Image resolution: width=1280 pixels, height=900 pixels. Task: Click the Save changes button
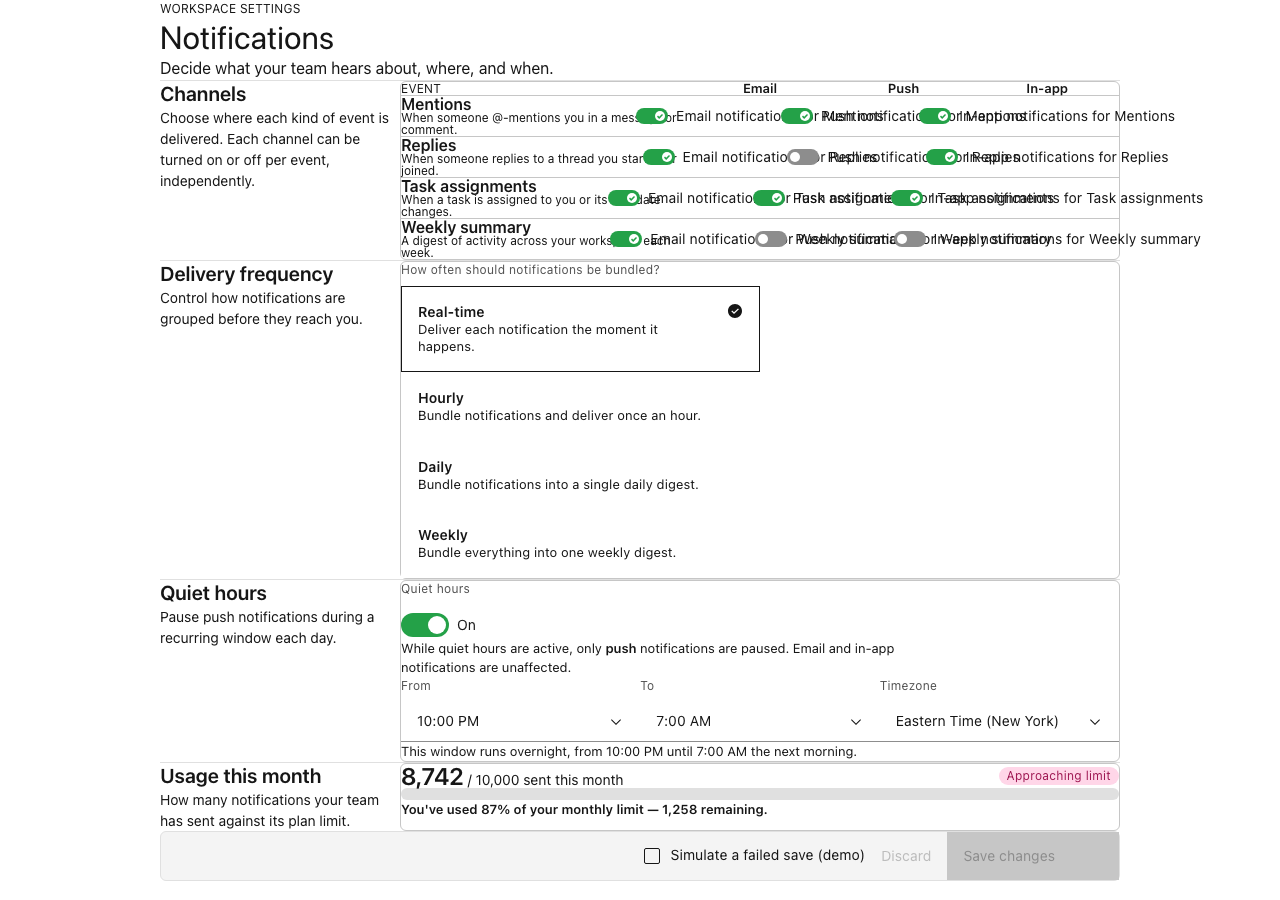tap(1033, 856)
